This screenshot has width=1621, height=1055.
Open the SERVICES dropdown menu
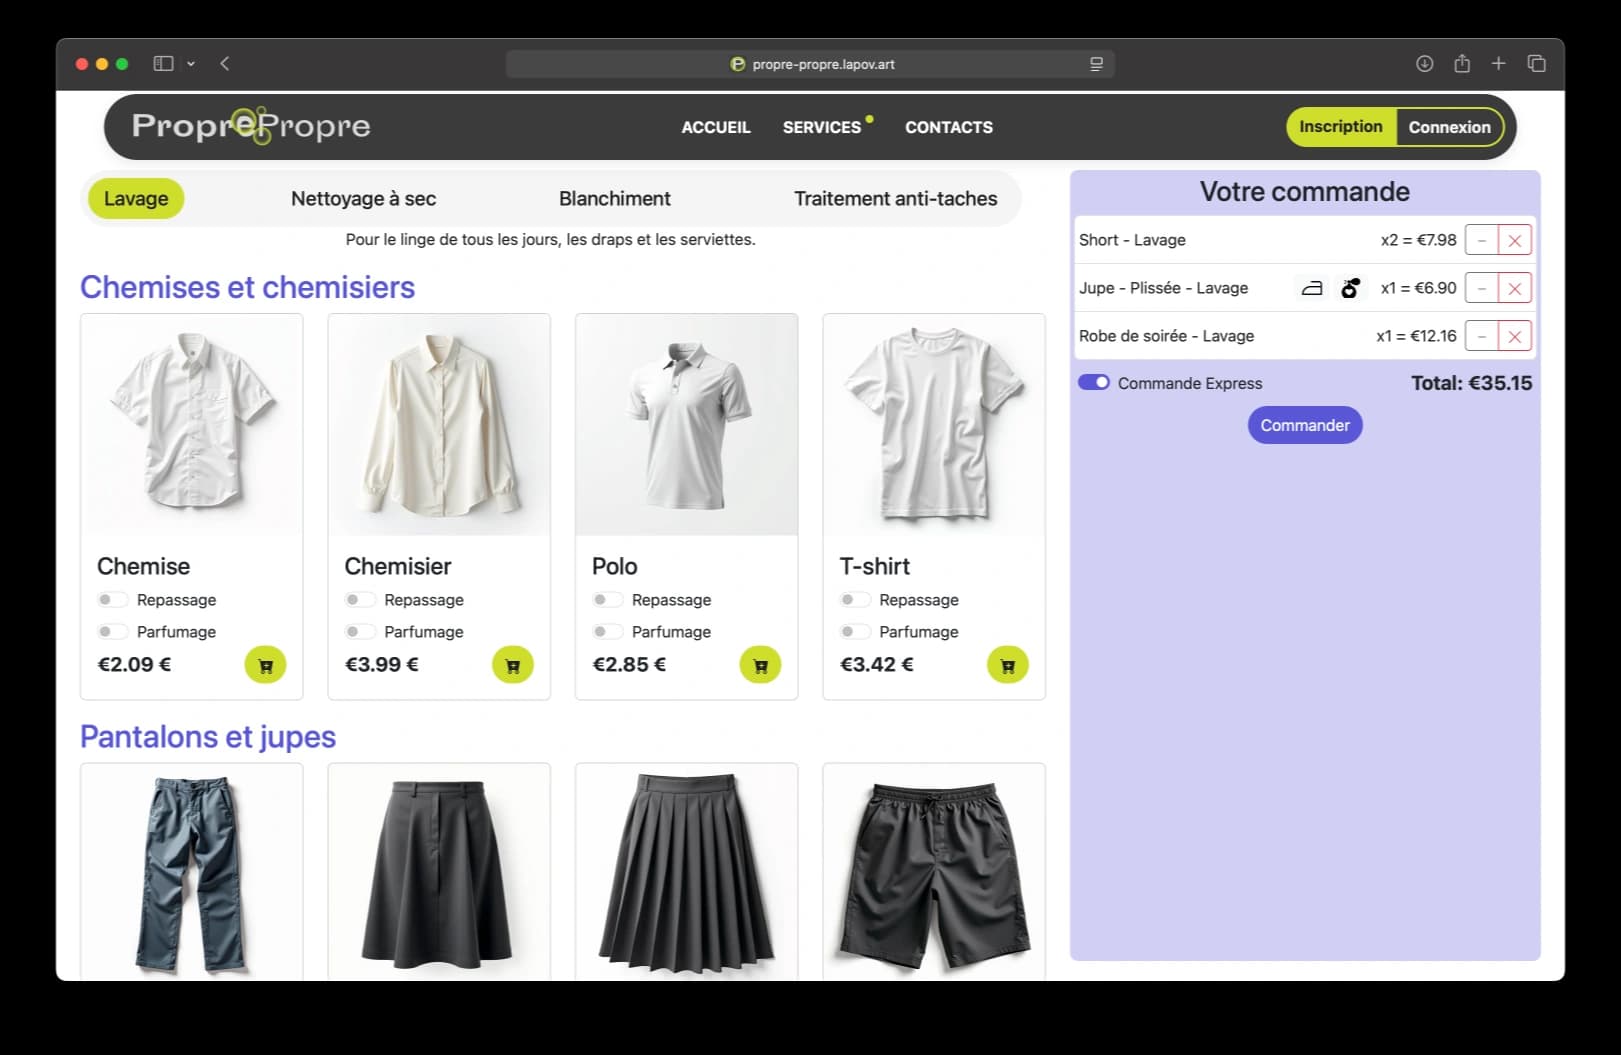tap(822, 127)
